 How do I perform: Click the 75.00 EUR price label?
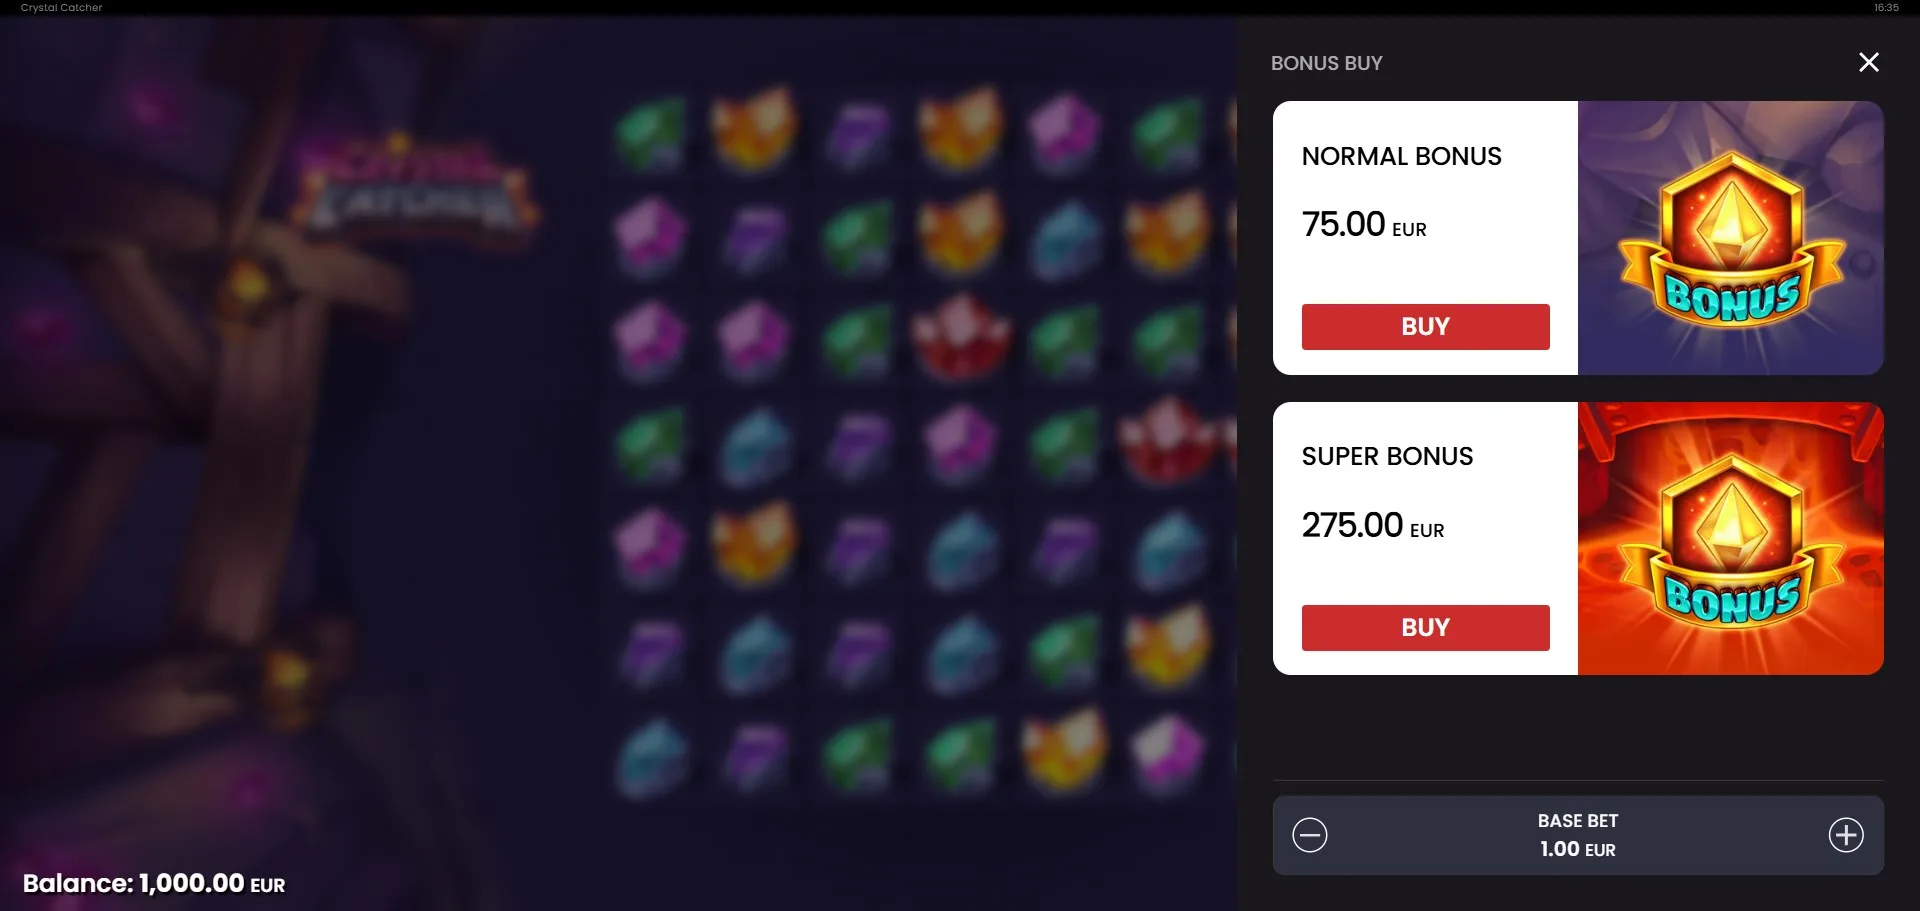pyautogui.click(x=1364, y=224)
